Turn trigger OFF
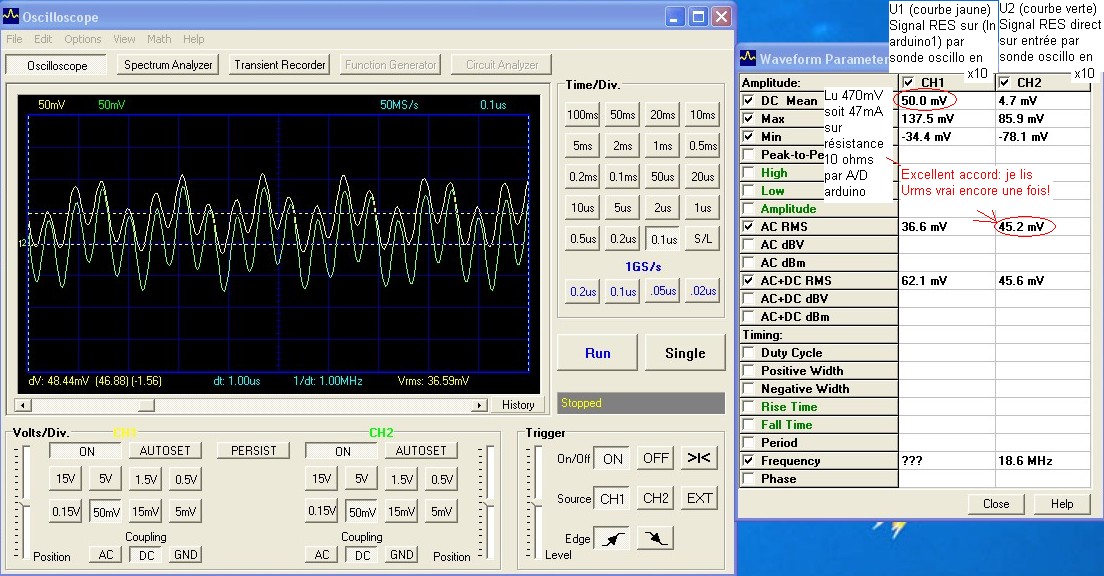Viewport: 1104px width, 576px height. (656, 458)
